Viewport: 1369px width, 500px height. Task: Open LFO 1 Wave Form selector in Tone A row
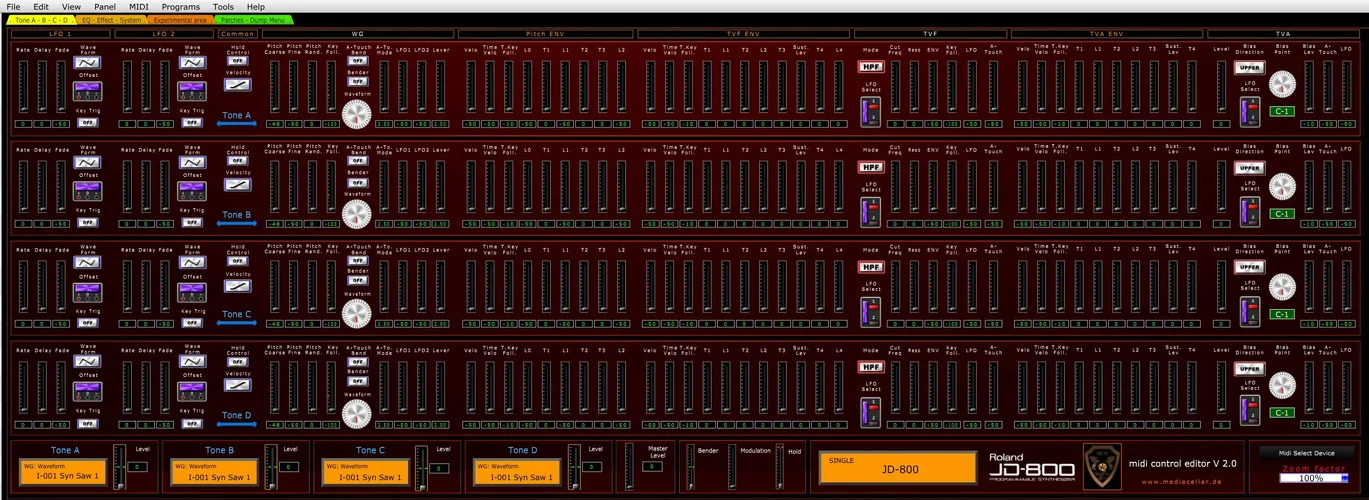(88, 62)
